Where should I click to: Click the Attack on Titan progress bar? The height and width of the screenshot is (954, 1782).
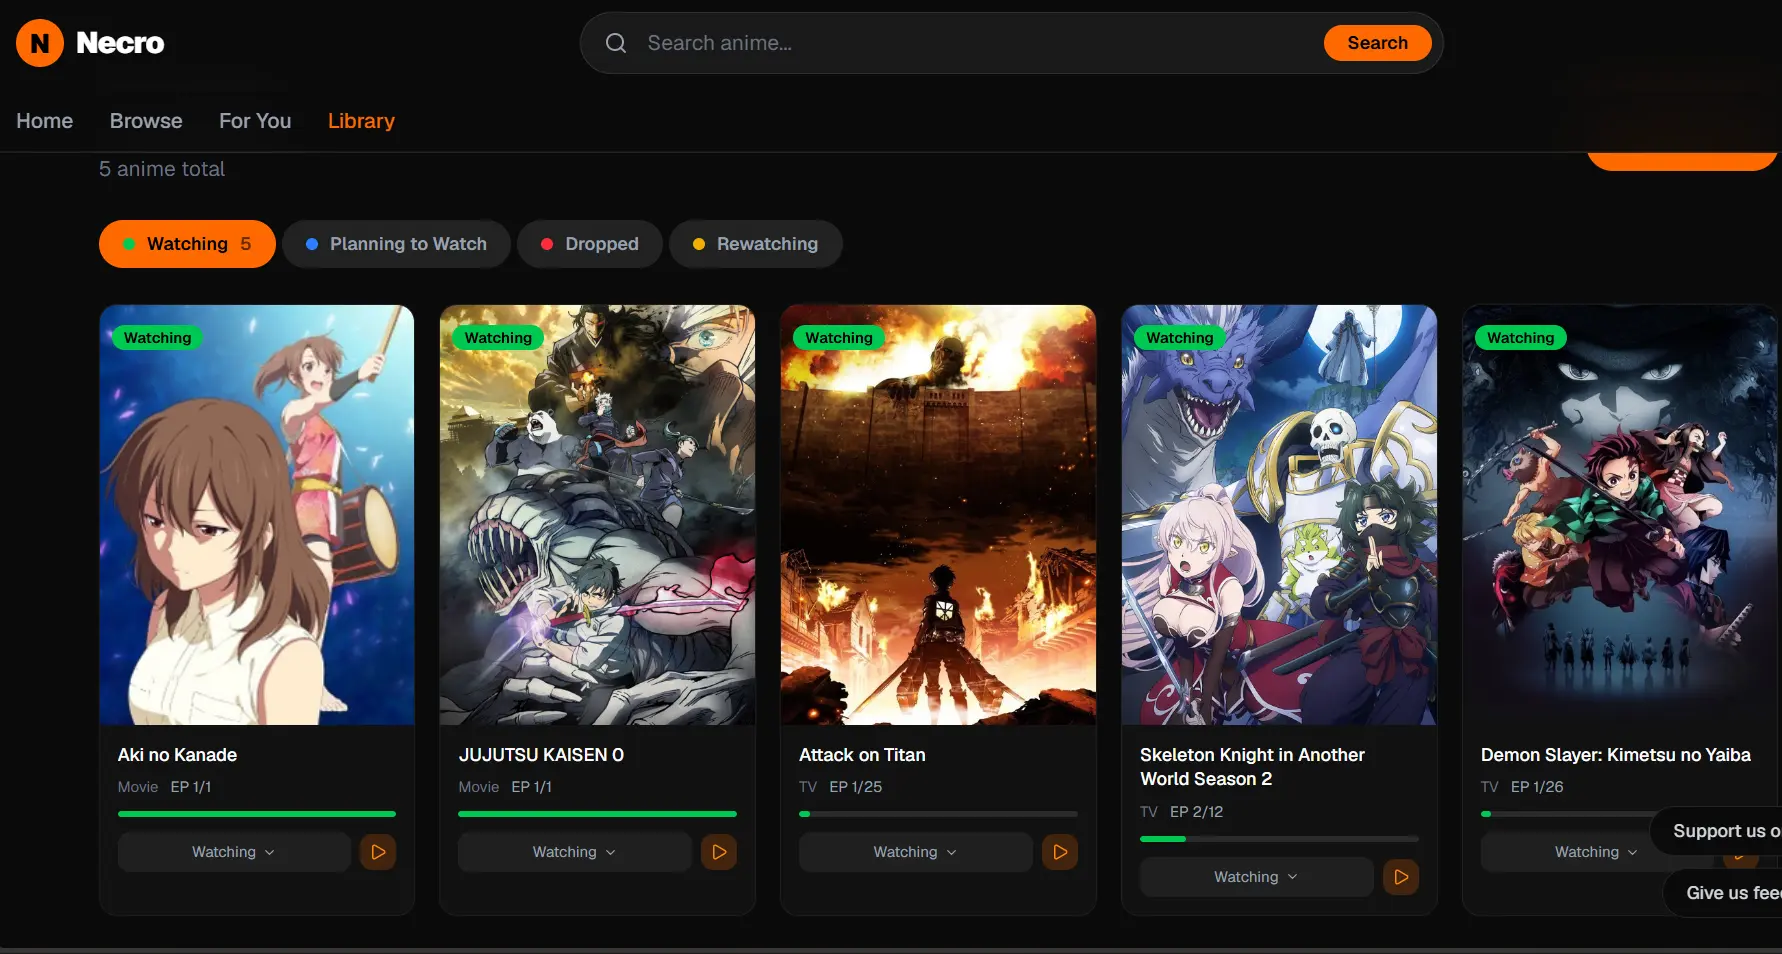tap(938, 814)
